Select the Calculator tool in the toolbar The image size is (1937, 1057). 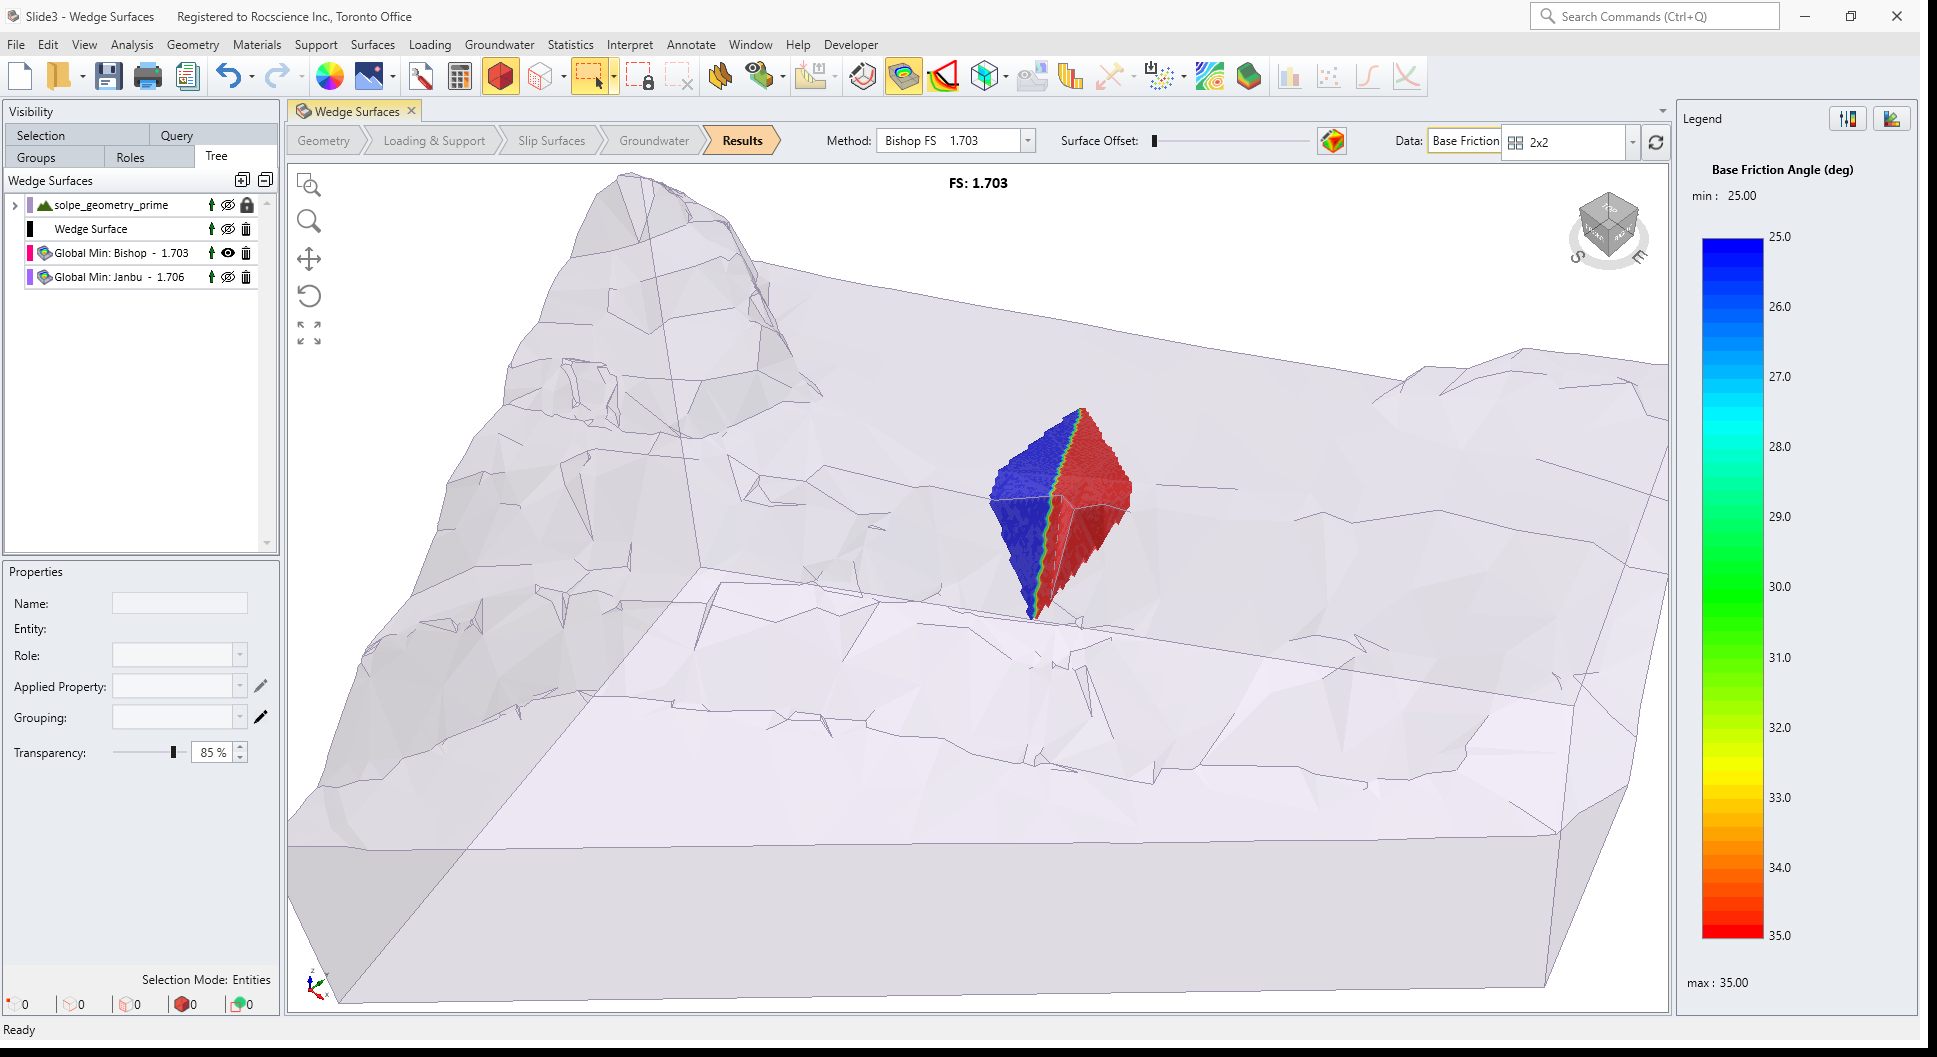[x=459, y=75]
